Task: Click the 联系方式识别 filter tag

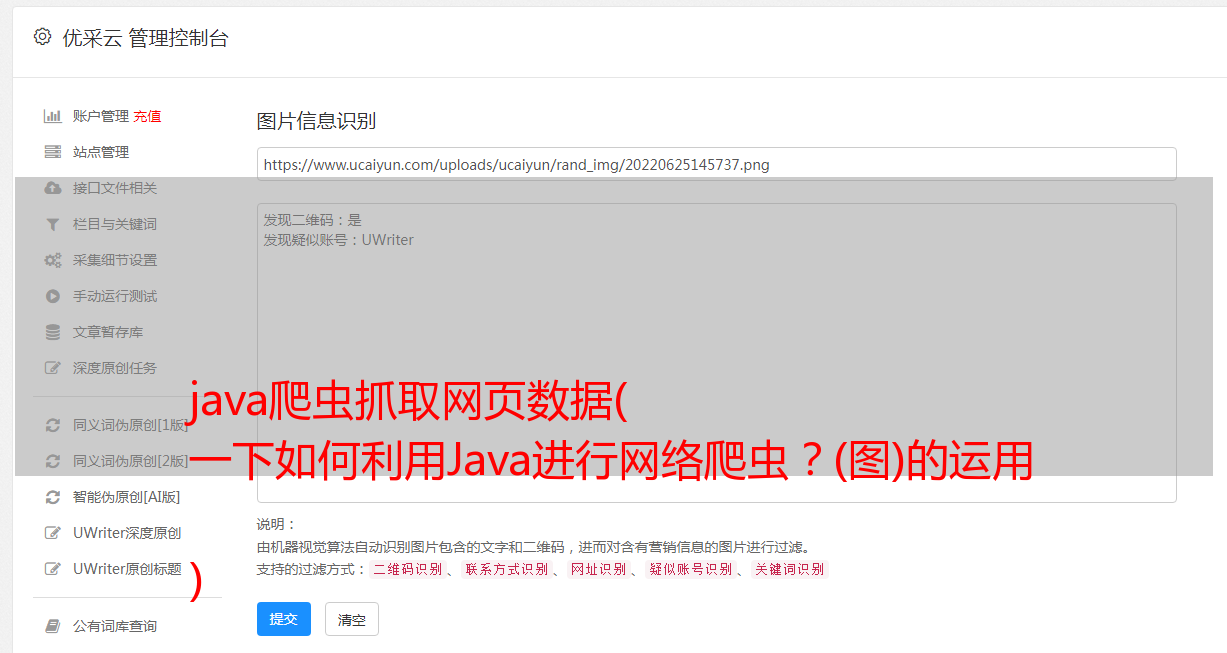Action: pyautogui.click(x=506, y=569)
